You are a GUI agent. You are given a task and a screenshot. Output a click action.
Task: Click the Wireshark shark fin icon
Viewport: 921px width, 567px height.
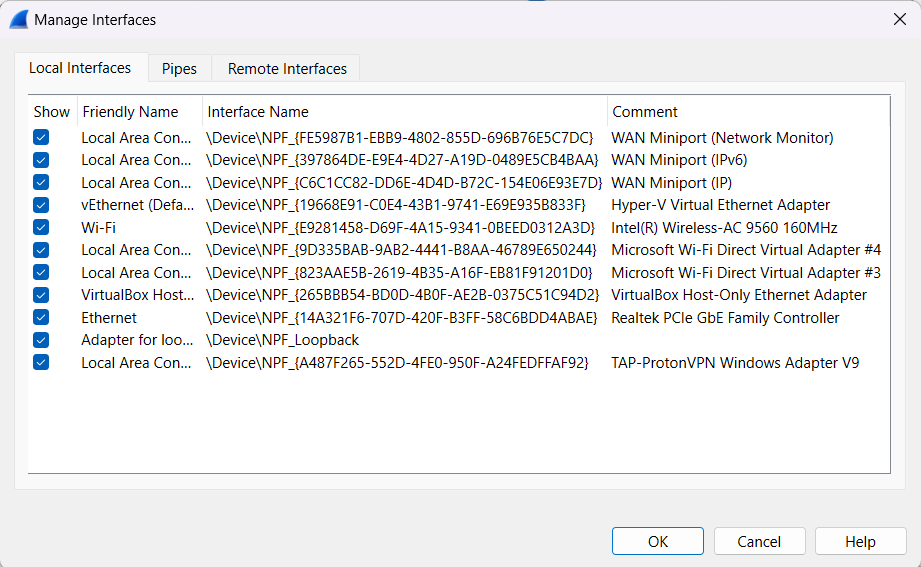tap(18, 19)
